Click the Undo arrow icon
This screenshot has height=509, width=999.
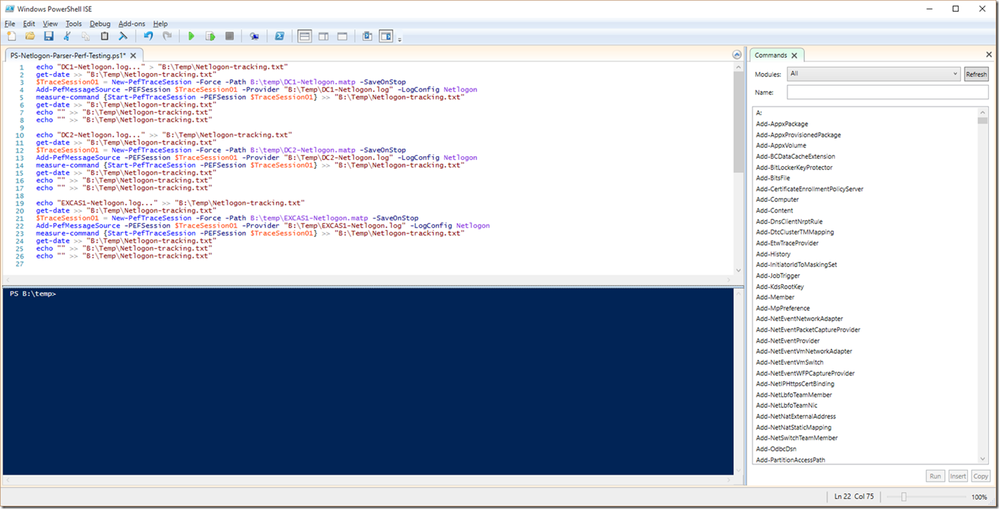point(148,36)
